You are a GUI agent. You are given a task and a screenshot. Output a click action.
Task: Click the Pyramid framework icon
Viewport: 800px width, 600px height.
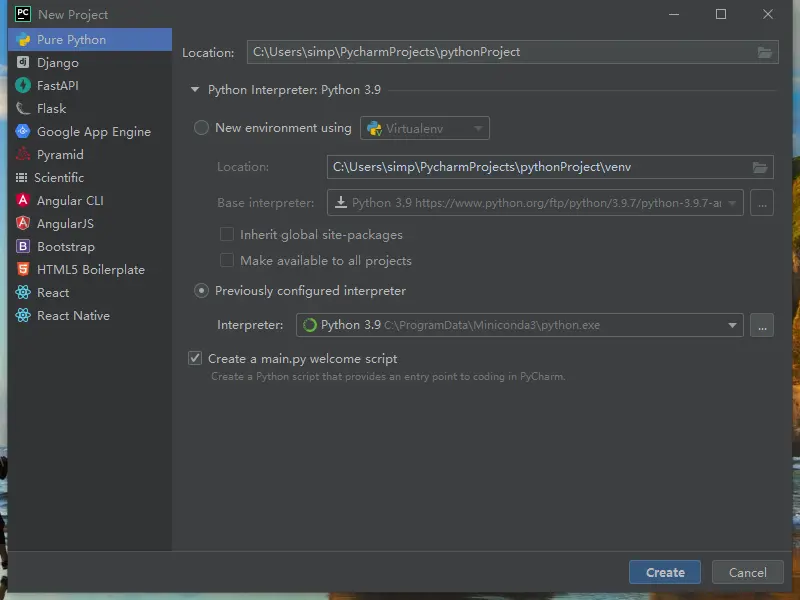coord(23,154)
